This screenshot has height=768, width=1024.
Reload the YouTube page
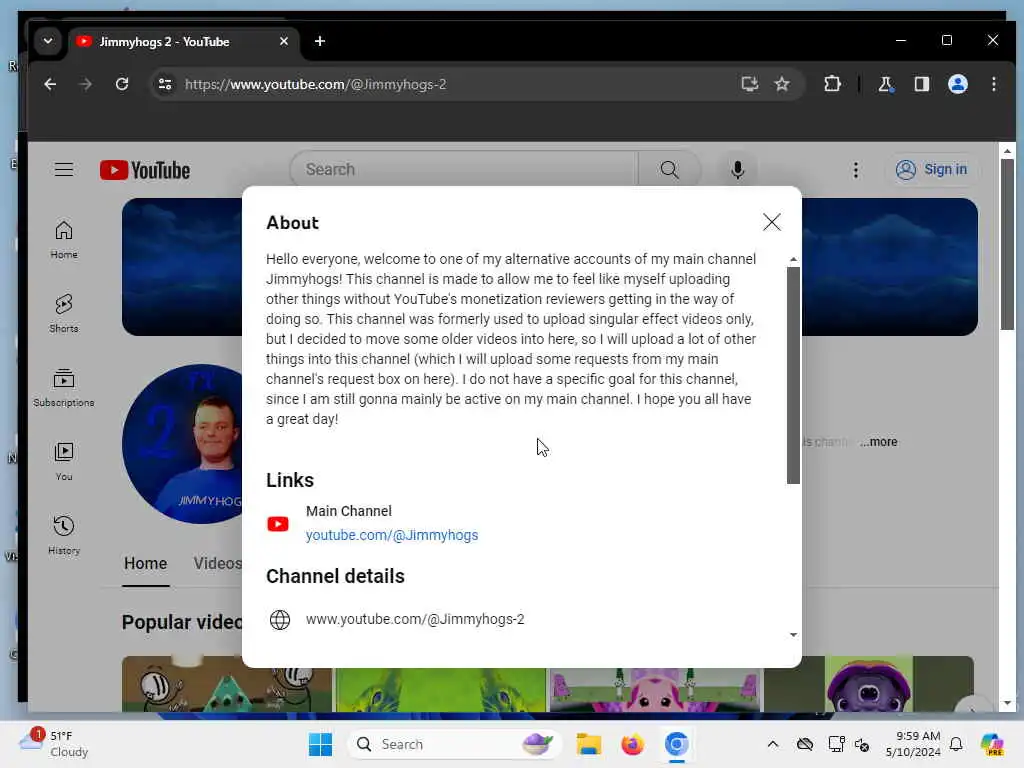coord(121,84)
